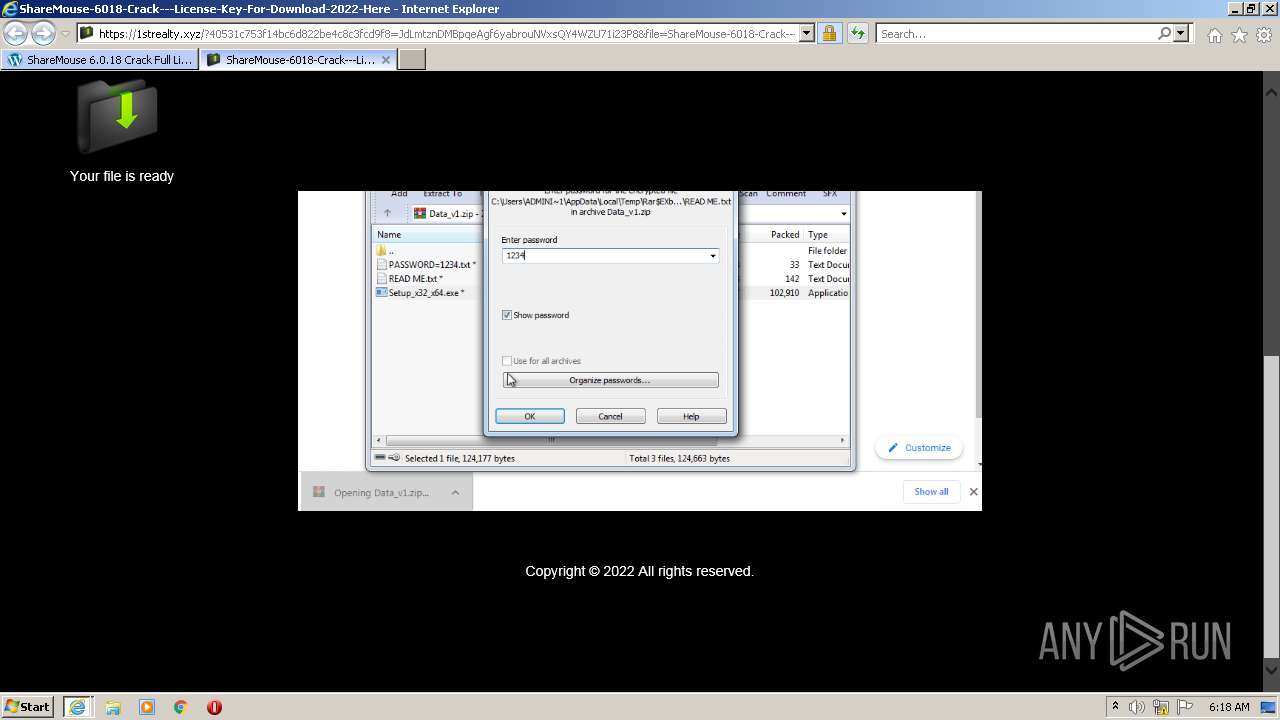
Task: Expand the password field dropdown arrow
Action: coord(713,256)
